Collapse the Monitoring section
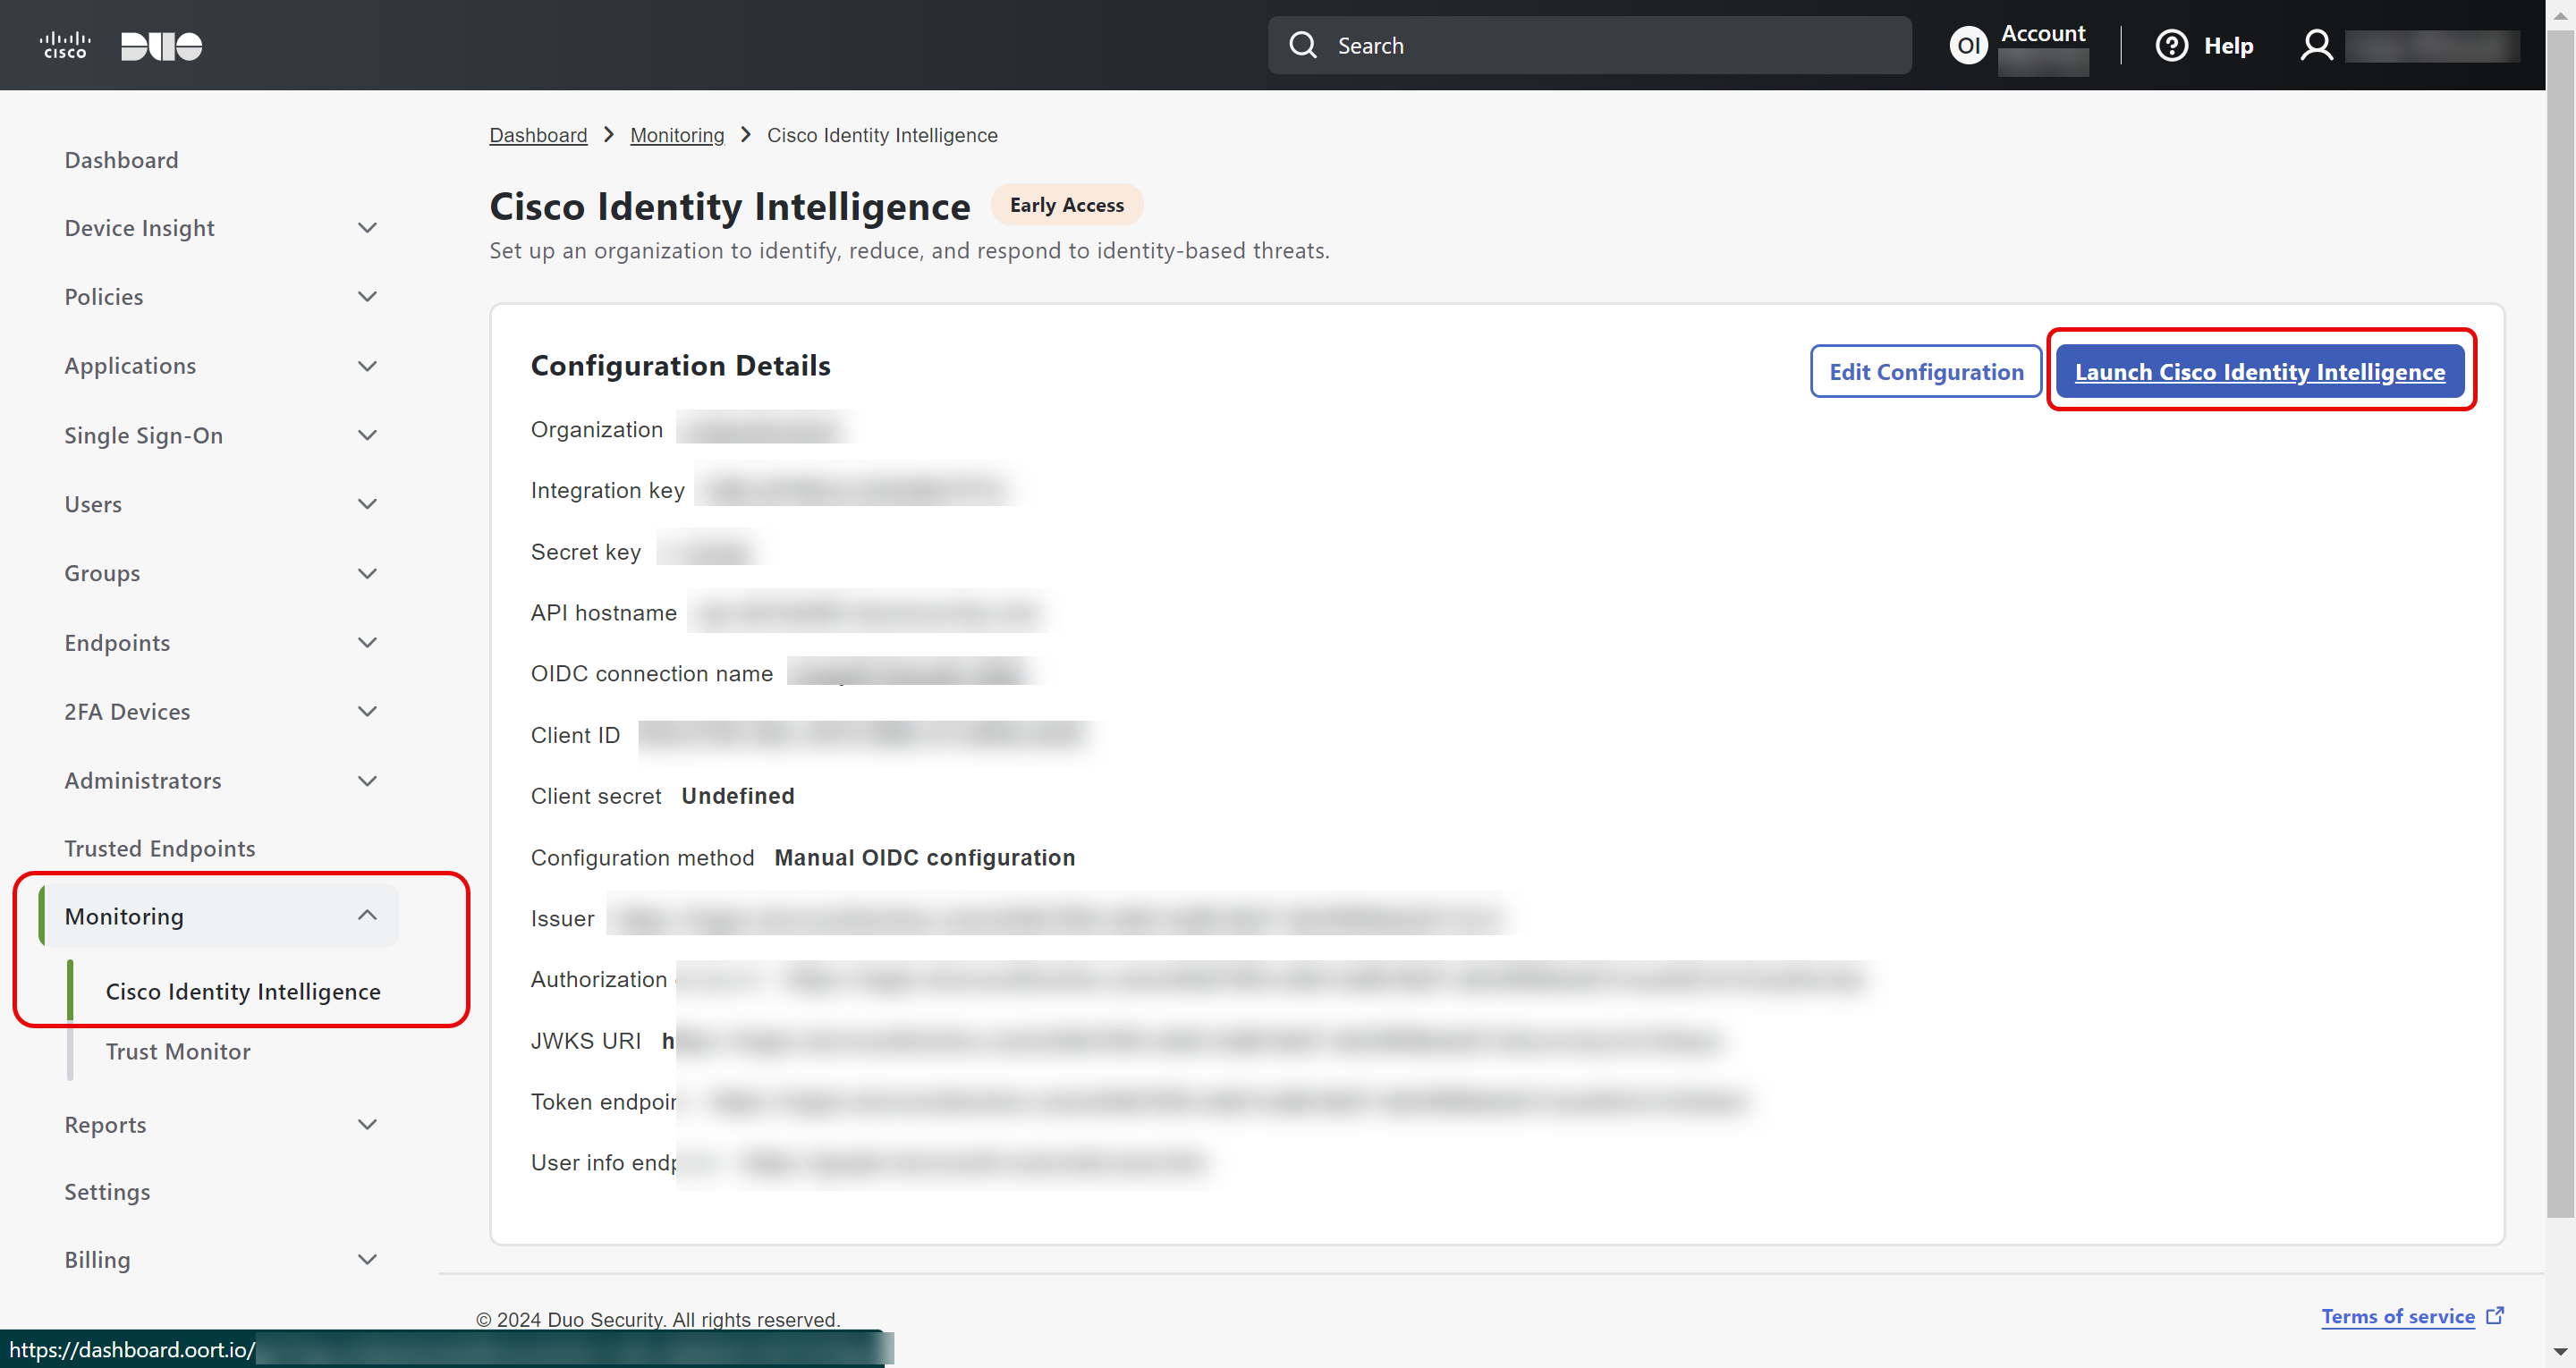Image resolution: width=2576 pixels, height=1368 pixels. tap(367, 915)
